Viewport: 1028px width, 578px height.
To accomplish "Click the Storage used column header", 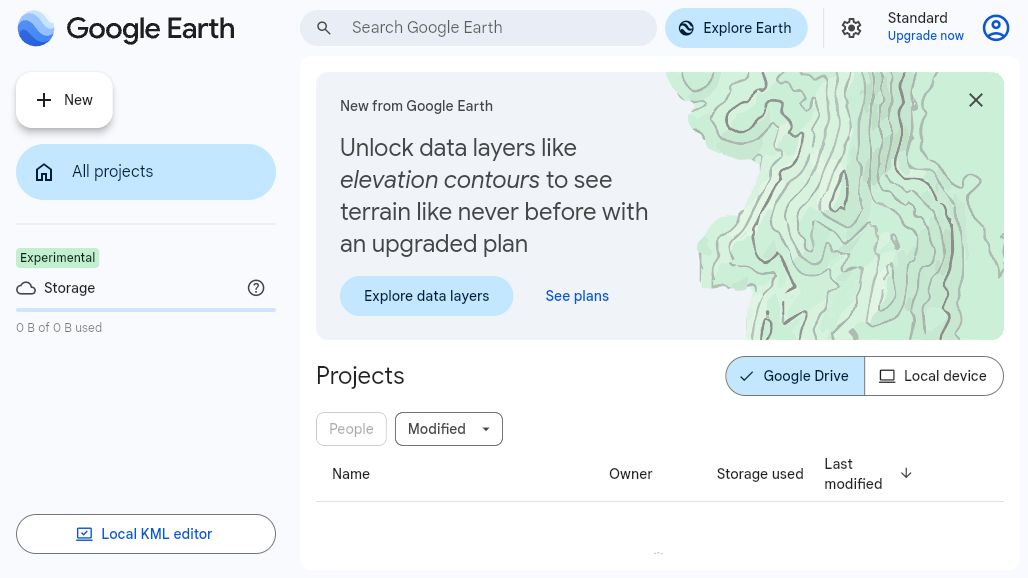I will click(760, 474).
